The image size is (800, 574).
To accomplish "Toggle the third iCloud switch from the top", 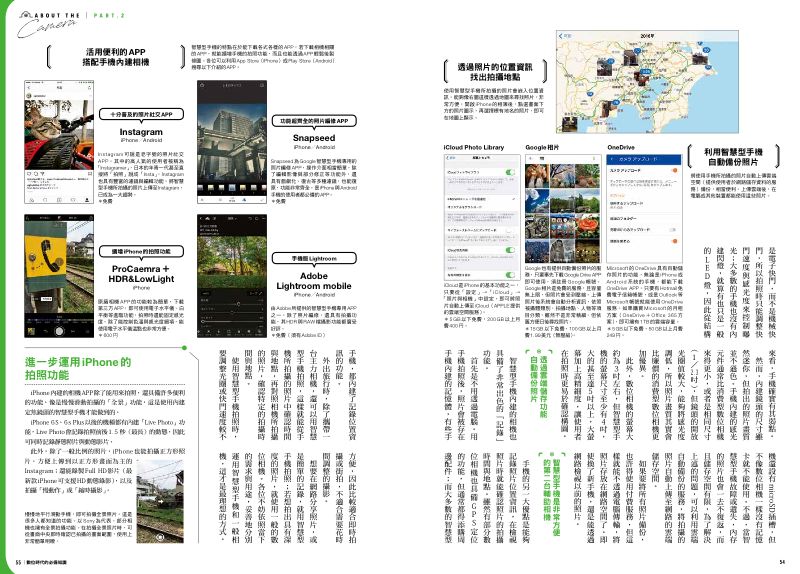I will tap(510, 250).
